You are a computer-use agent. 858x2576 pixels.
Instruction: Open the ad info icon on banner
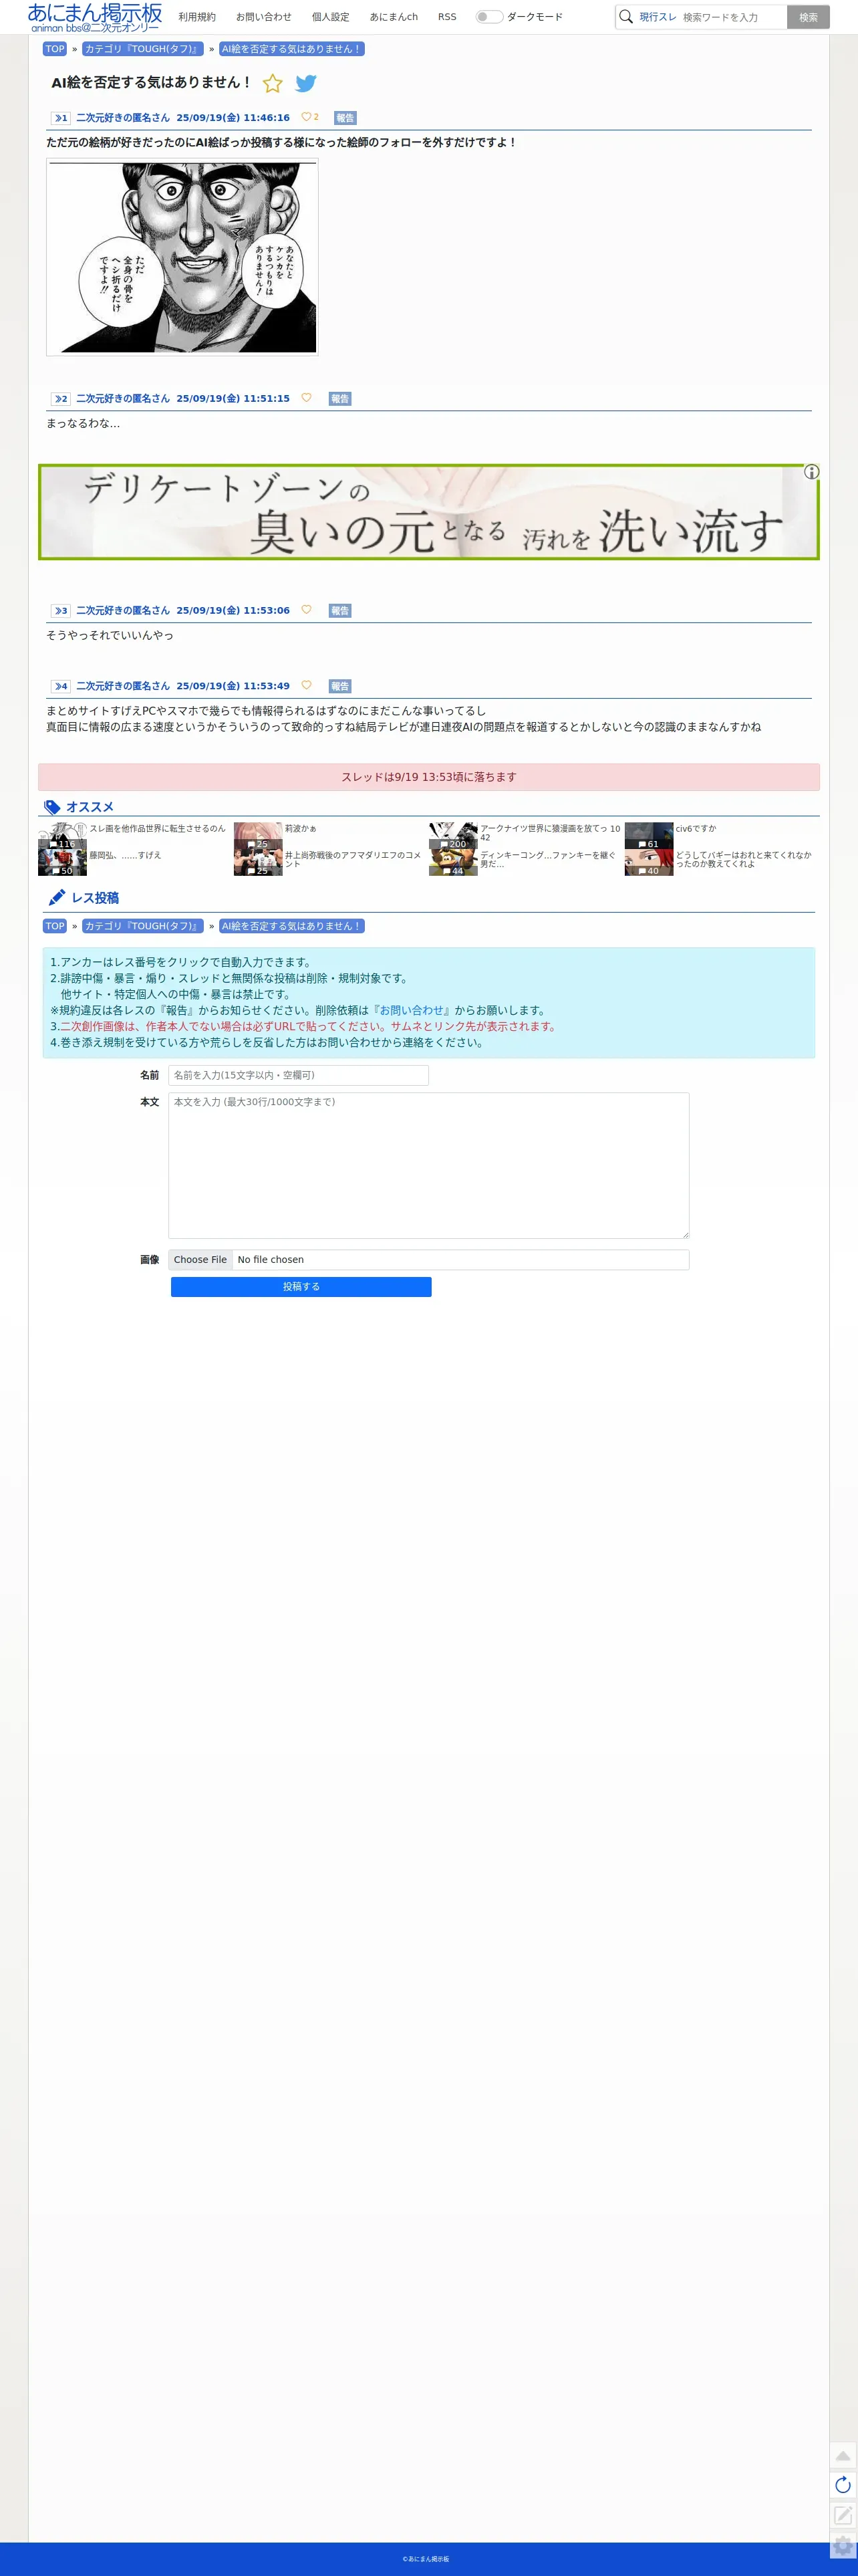[811, 472]
